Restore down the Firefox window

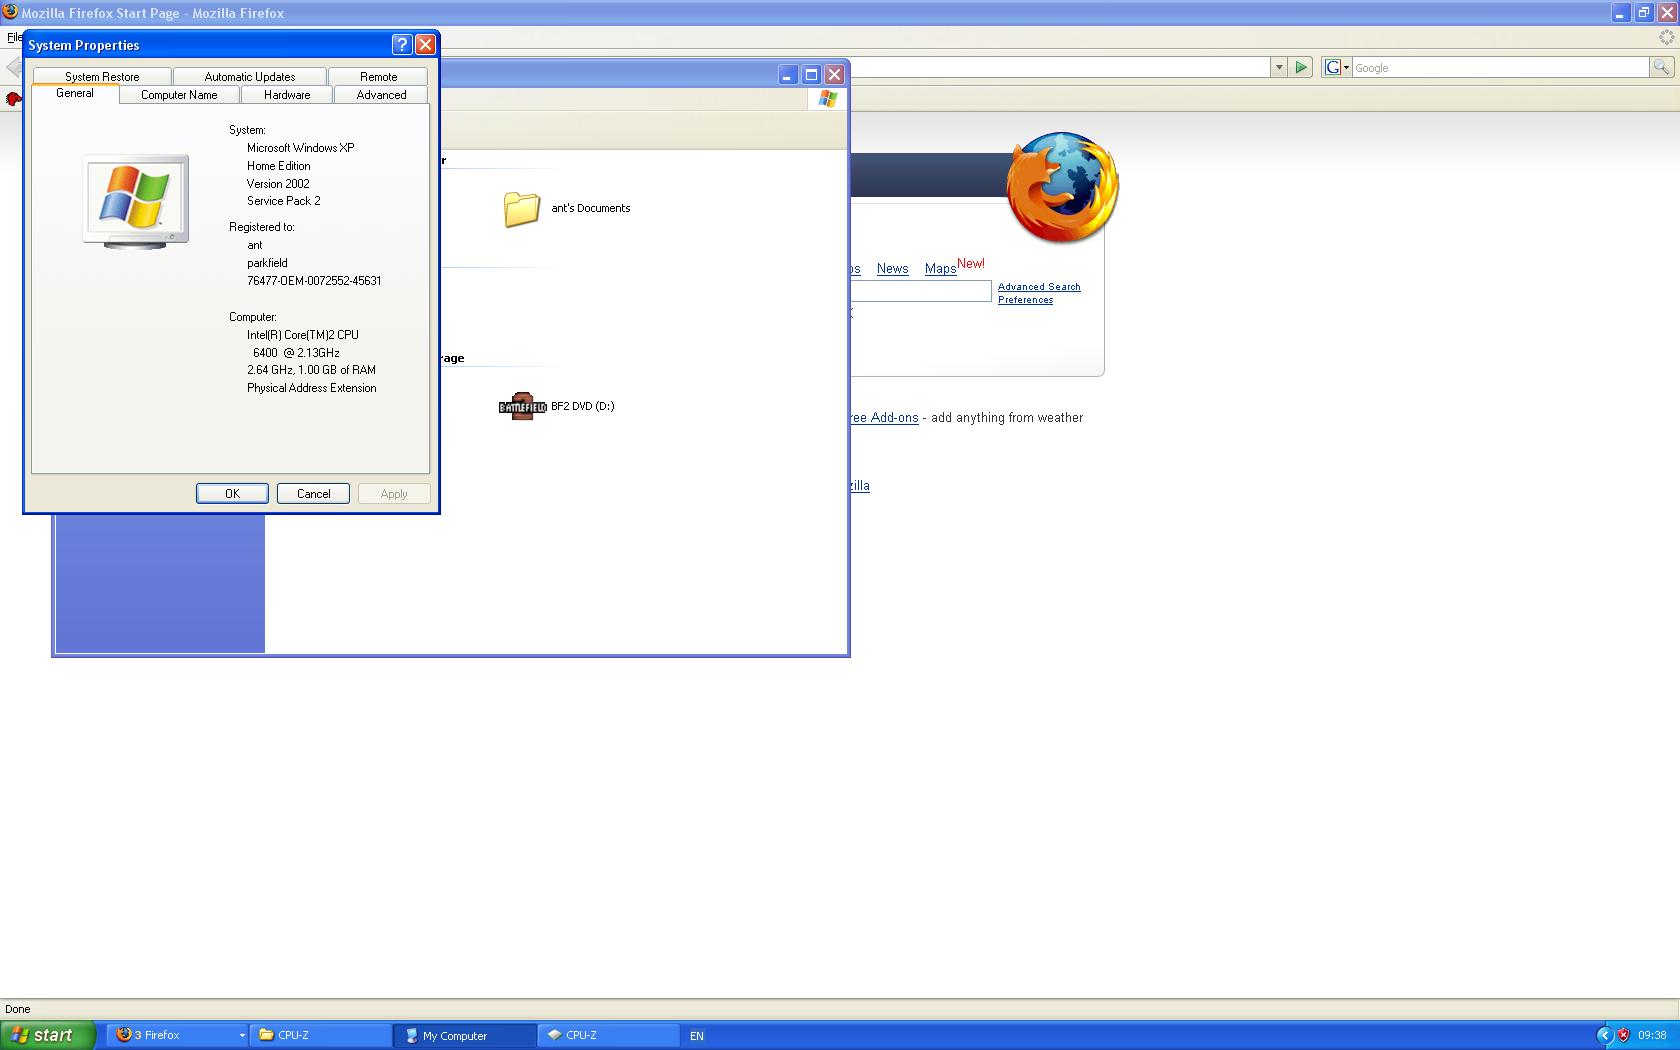point(1643,13)
